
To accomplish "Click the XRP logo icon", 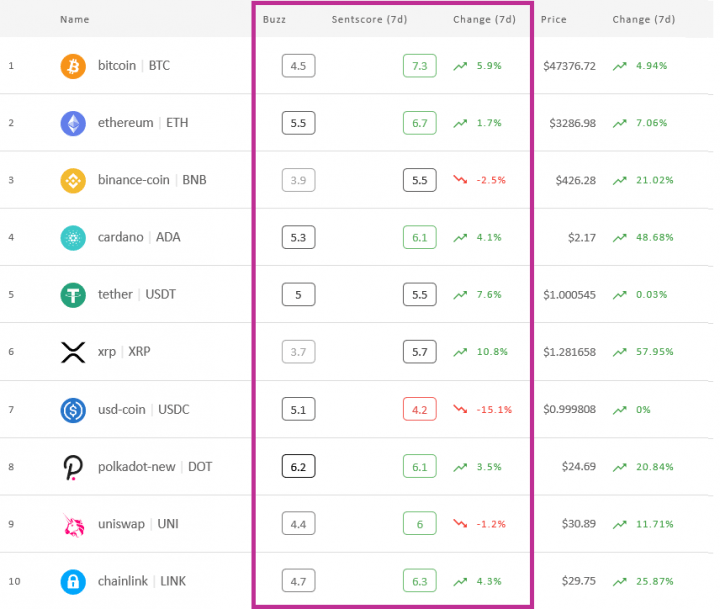I will click(x=73, y=352).
